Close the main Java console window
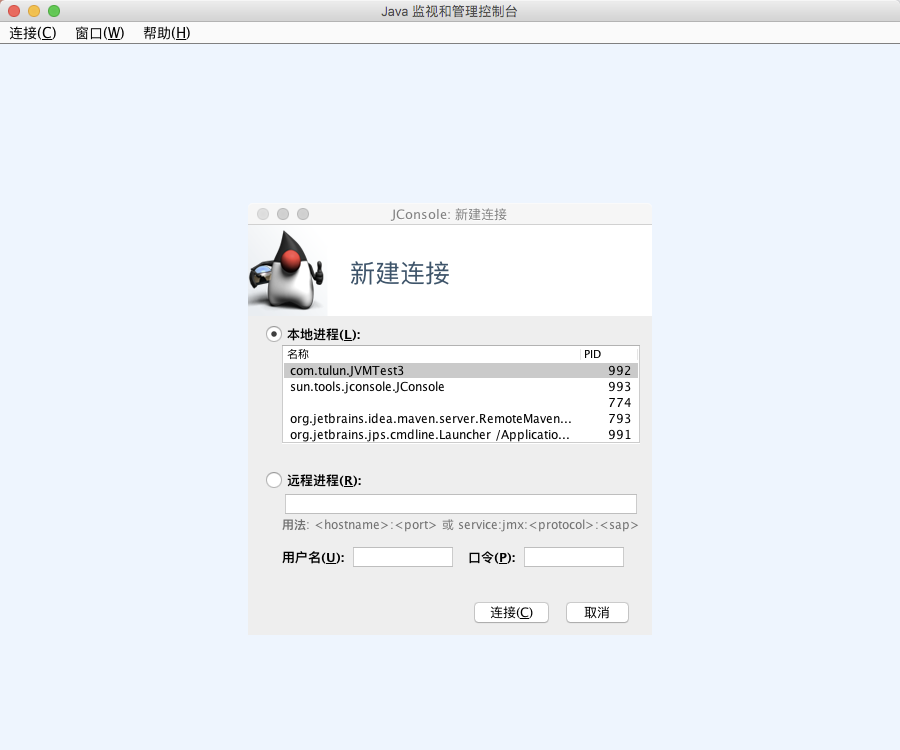This screenshot has height=750, width=900. (x=14, y=11)
